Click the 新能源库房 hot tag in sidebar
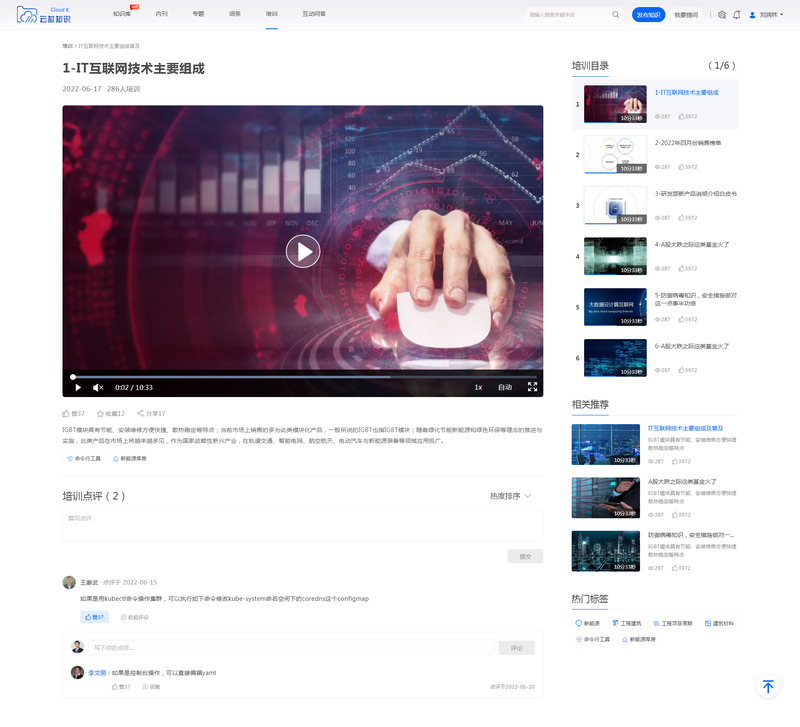Viewport: 800px width, 727px height. (x=639, y=639)
